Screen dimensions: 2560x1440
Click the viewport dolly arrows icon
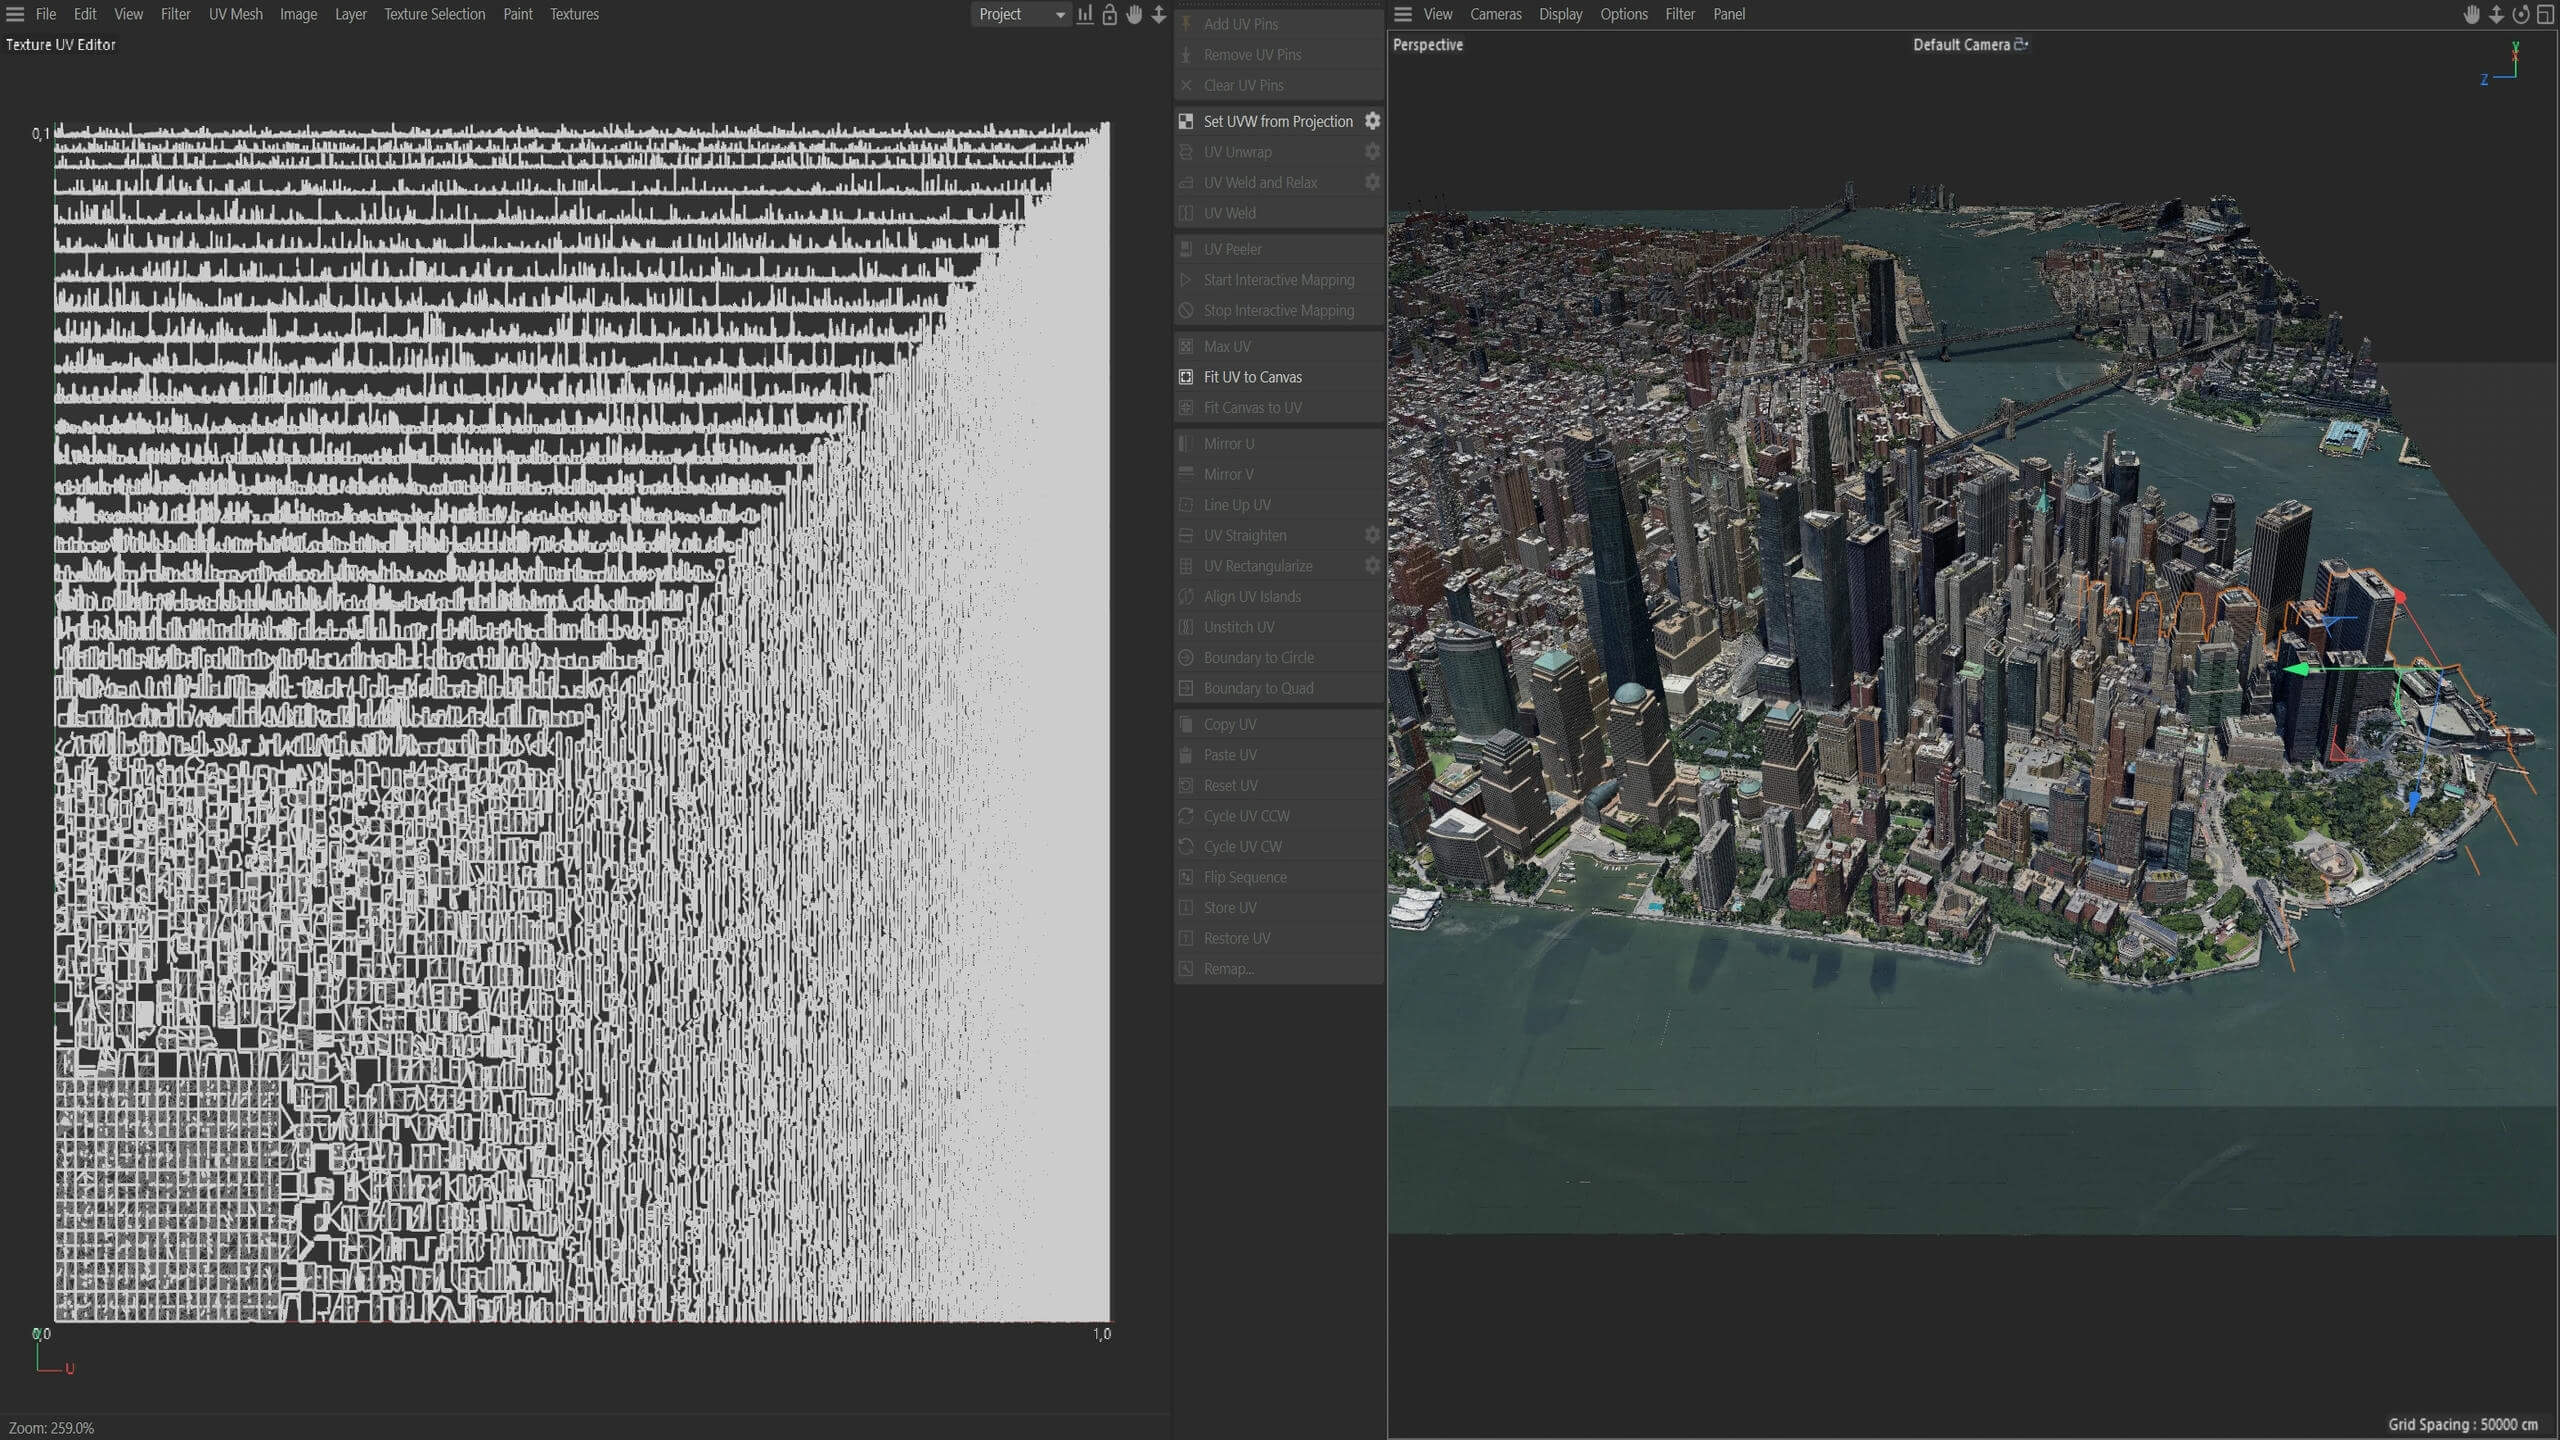click(2496, 14)
